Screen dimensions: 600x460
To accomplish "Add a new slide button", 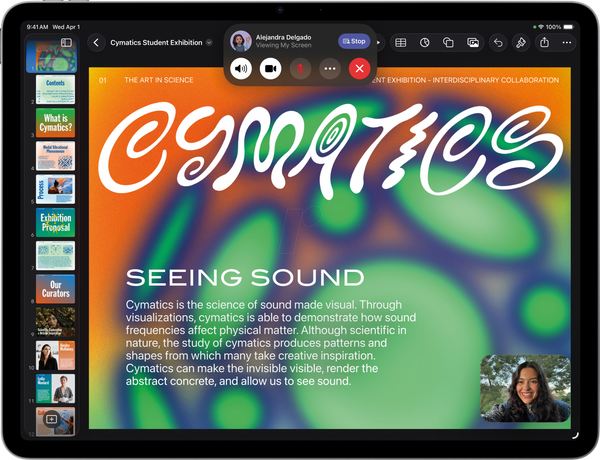I will pos(51,419).
